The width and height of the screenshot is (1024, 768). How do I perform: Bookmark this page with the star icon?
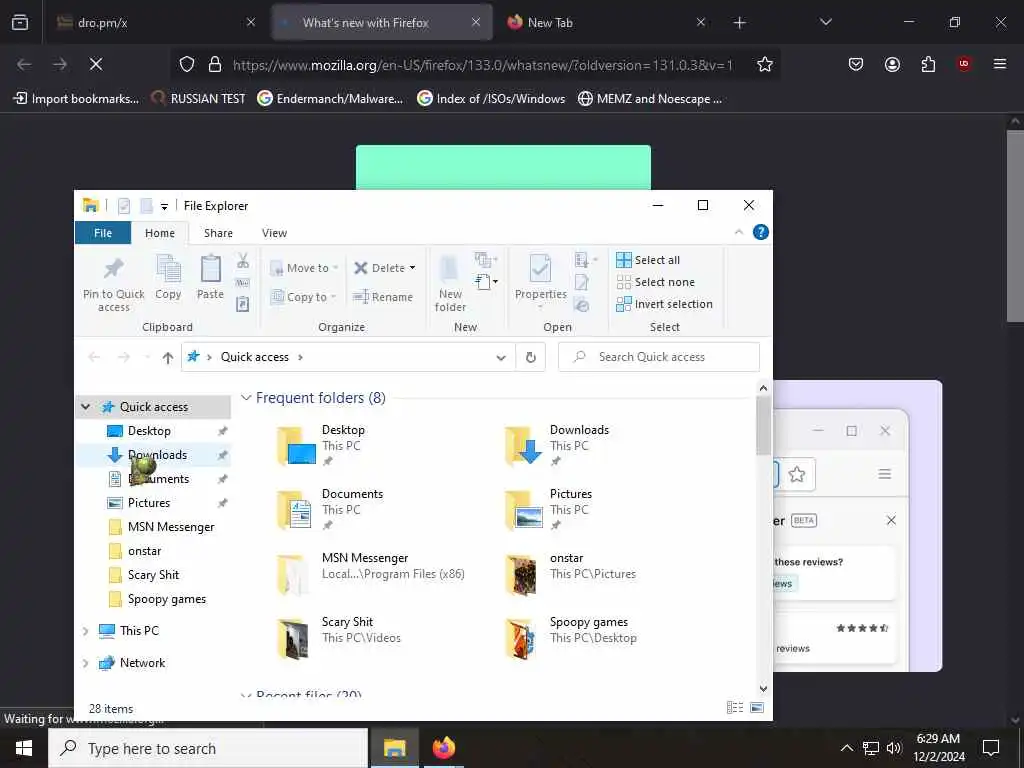pyautogui.click(x=765, y=64)
